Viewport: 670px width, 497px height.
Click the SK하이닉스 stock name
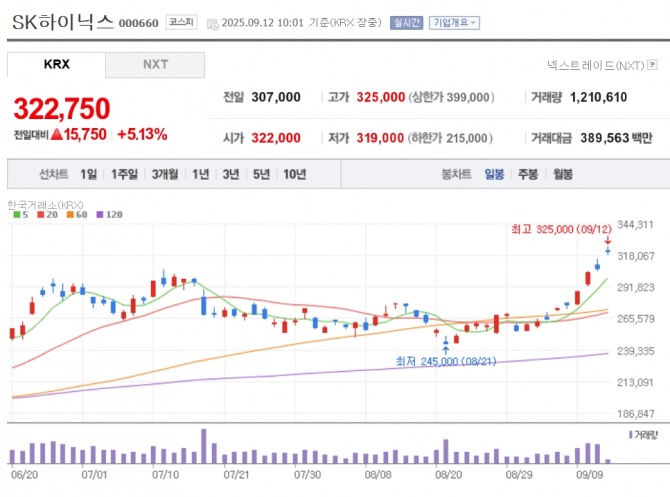pos(63,22)
